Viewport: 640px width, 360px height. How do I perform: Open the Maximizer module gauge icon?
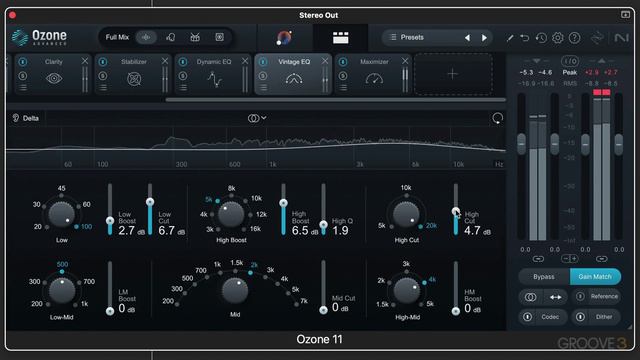coord(374,78)
